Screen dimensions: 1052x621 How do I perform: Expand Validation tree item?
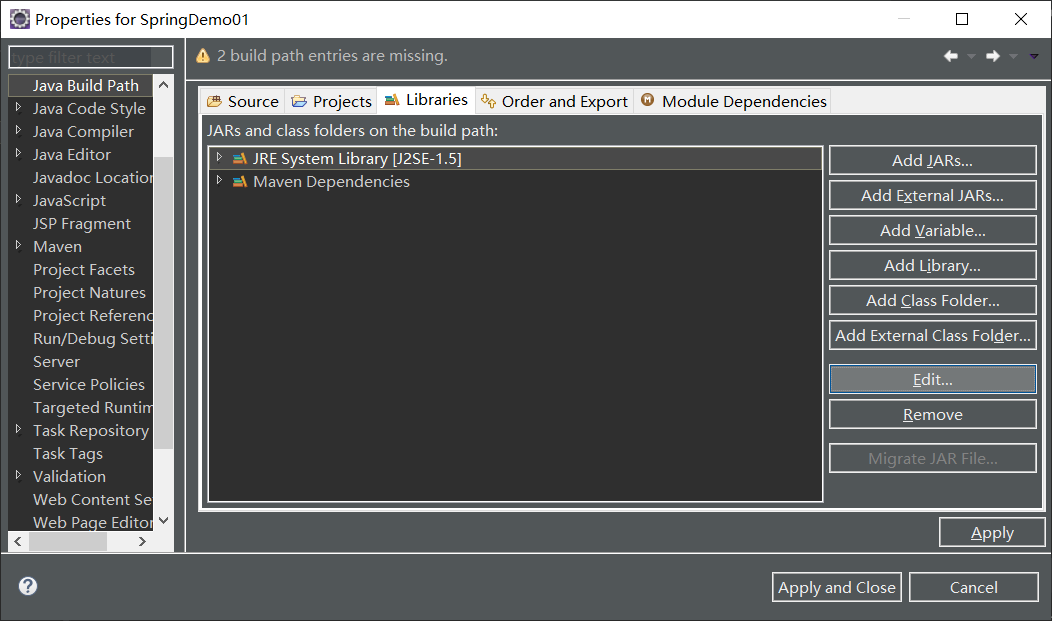(18, 475)
